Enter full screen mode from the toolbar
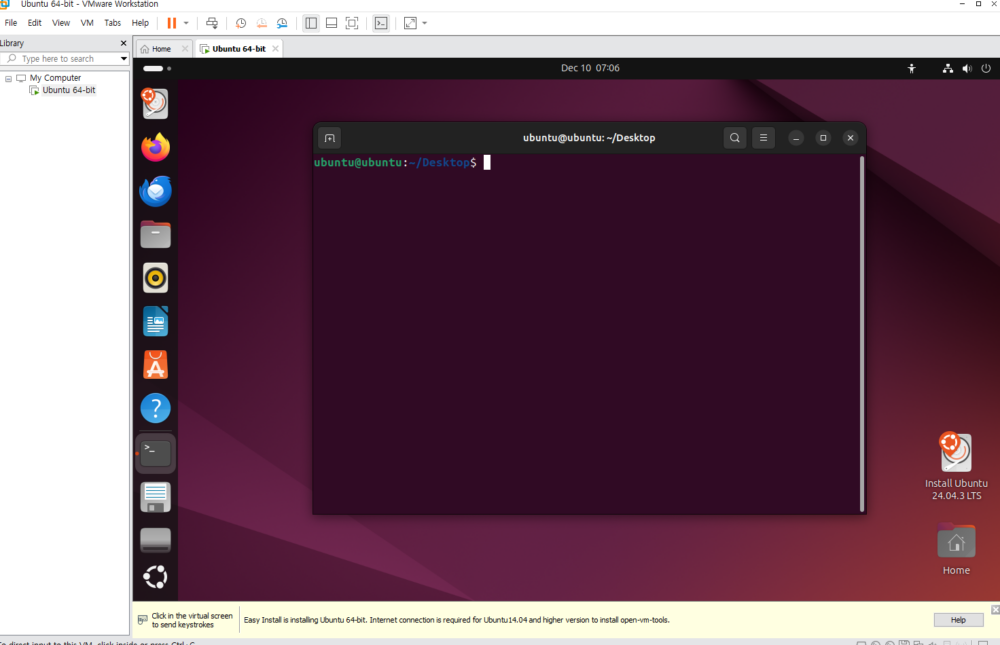Image resolution: width=1000 pixels, height=645 pixels. [351, 22]
